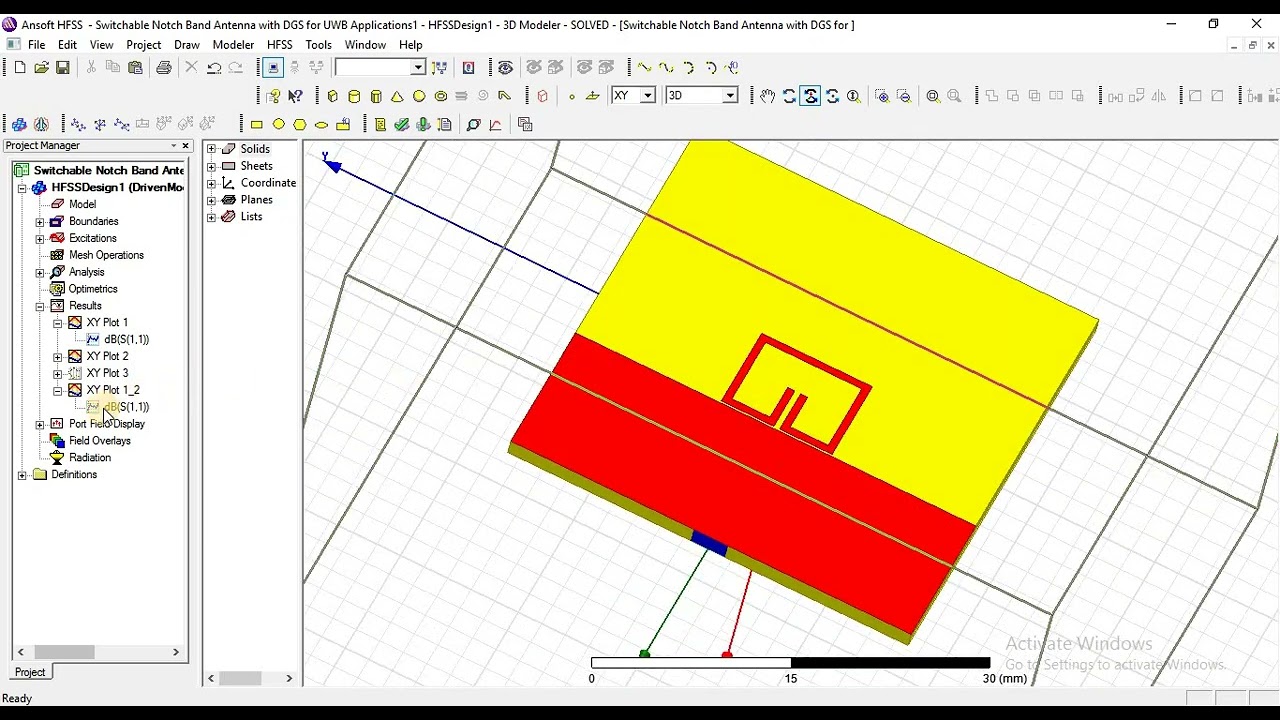Open the 3D movement mode dropdown
This screenshot has height=720, width=1280.
(730, 95)
